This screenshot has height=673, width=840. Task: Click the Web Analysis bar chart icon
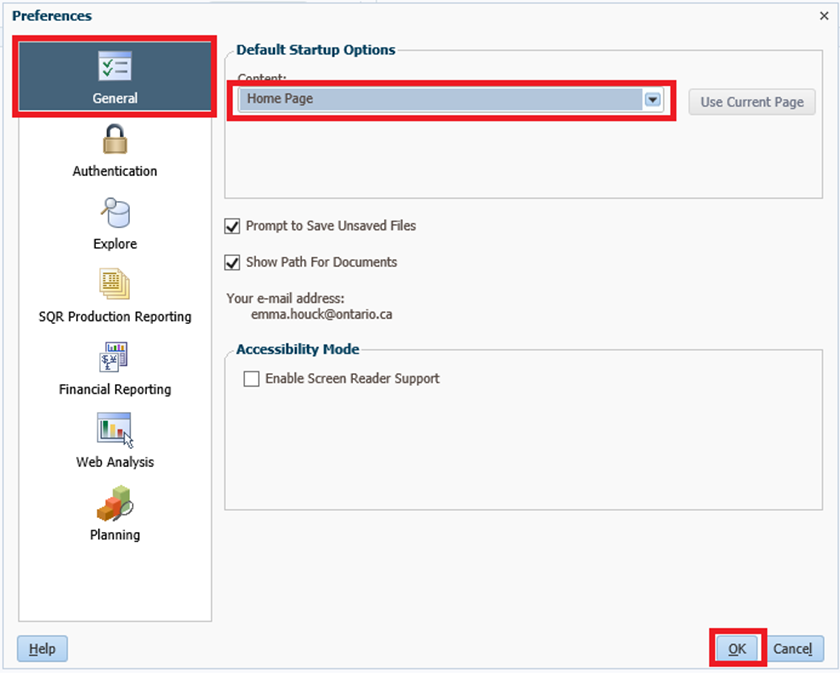click(115, 430)
